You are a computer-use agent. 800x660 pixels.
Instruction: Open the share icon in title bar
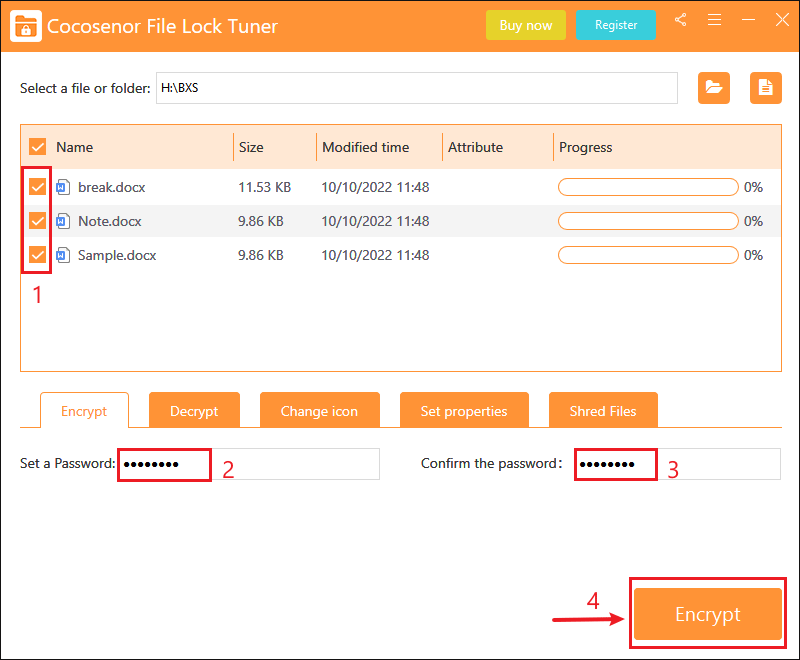(680, 20)
